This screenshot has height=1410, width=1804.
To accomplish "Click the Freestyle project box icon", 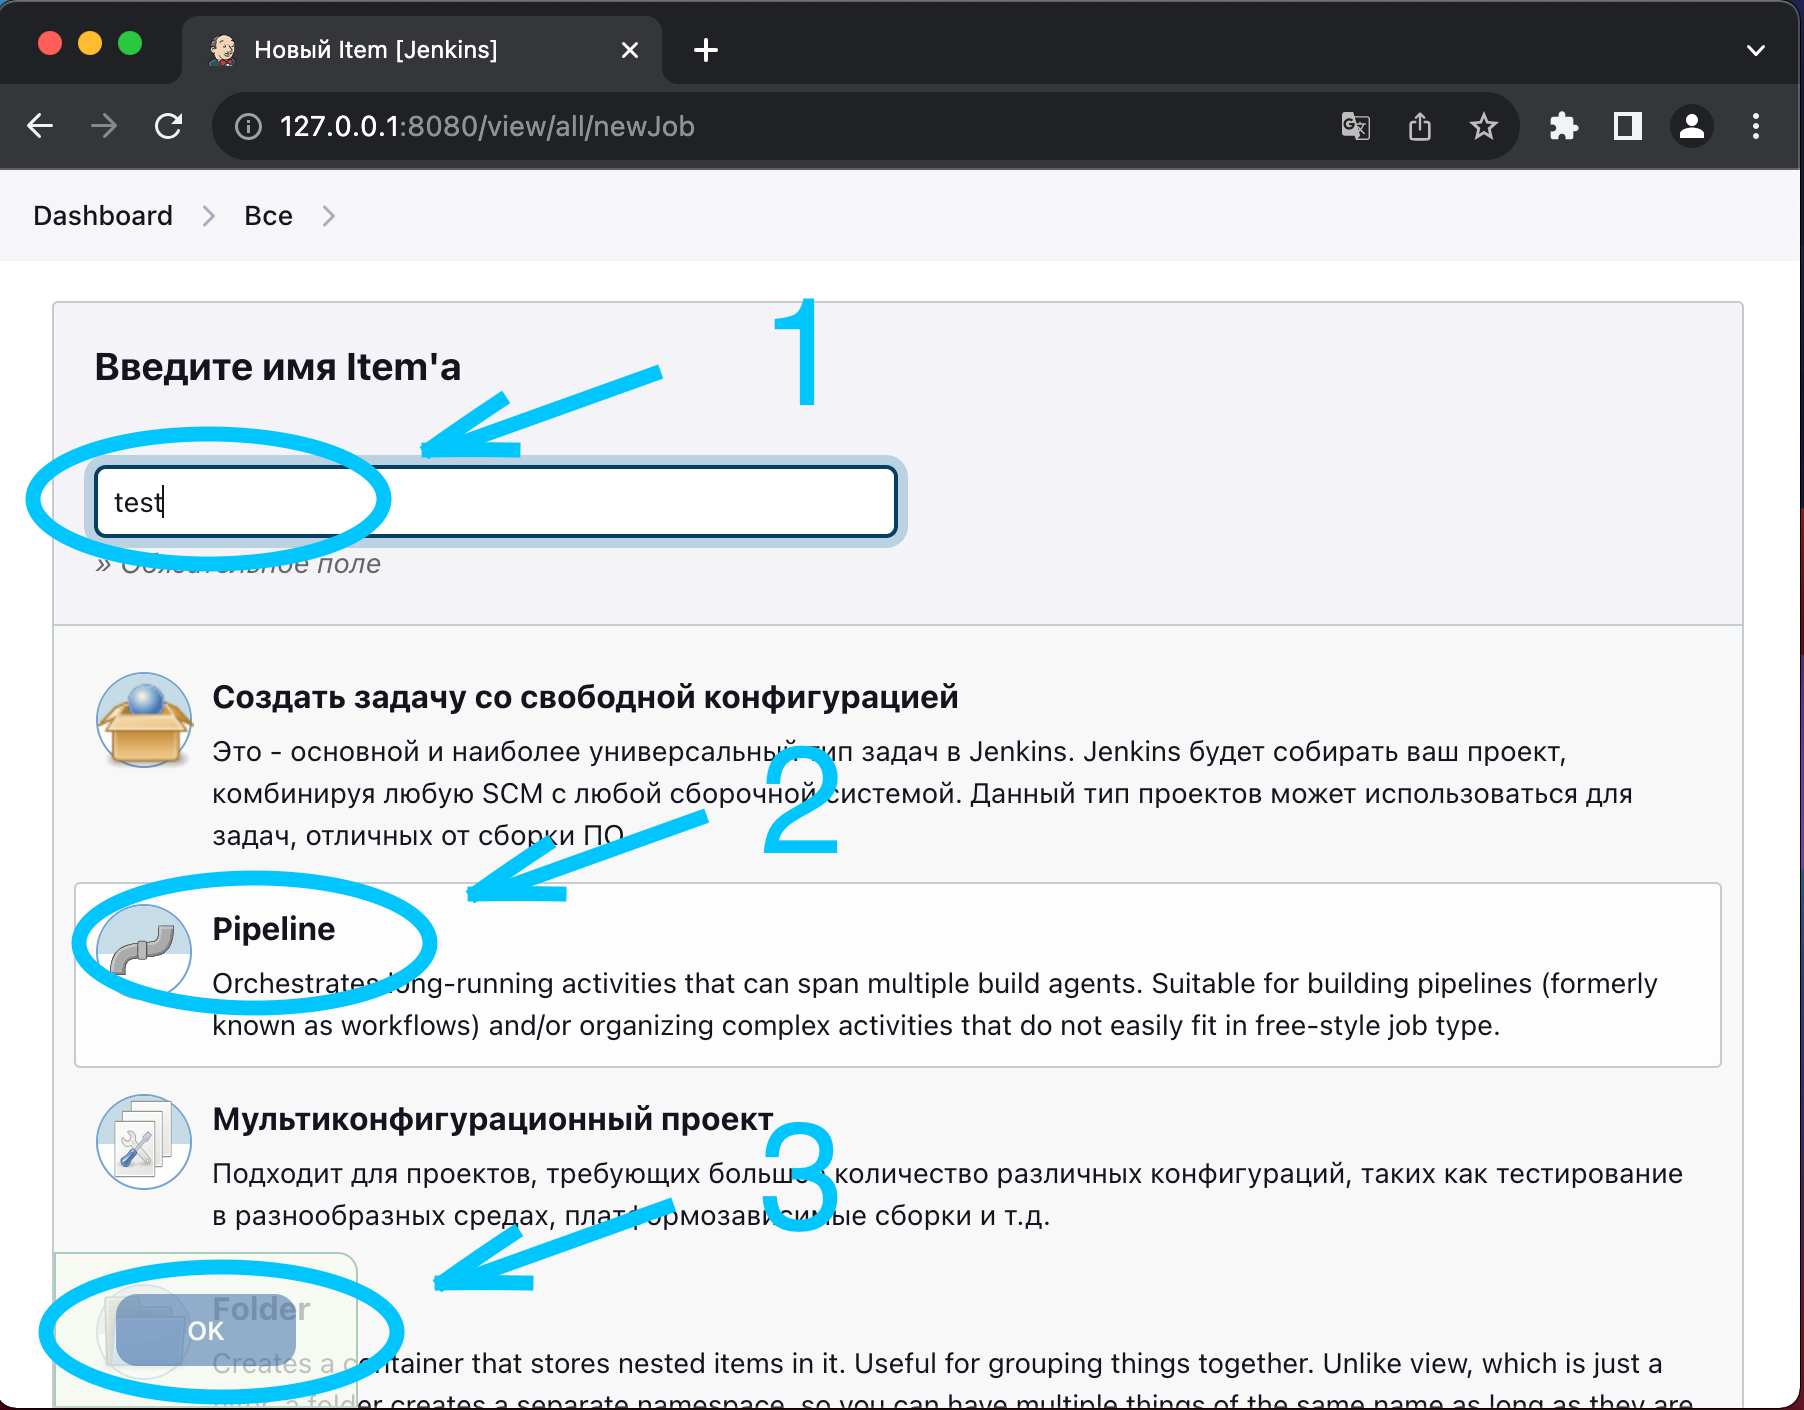I will (144, 720).
